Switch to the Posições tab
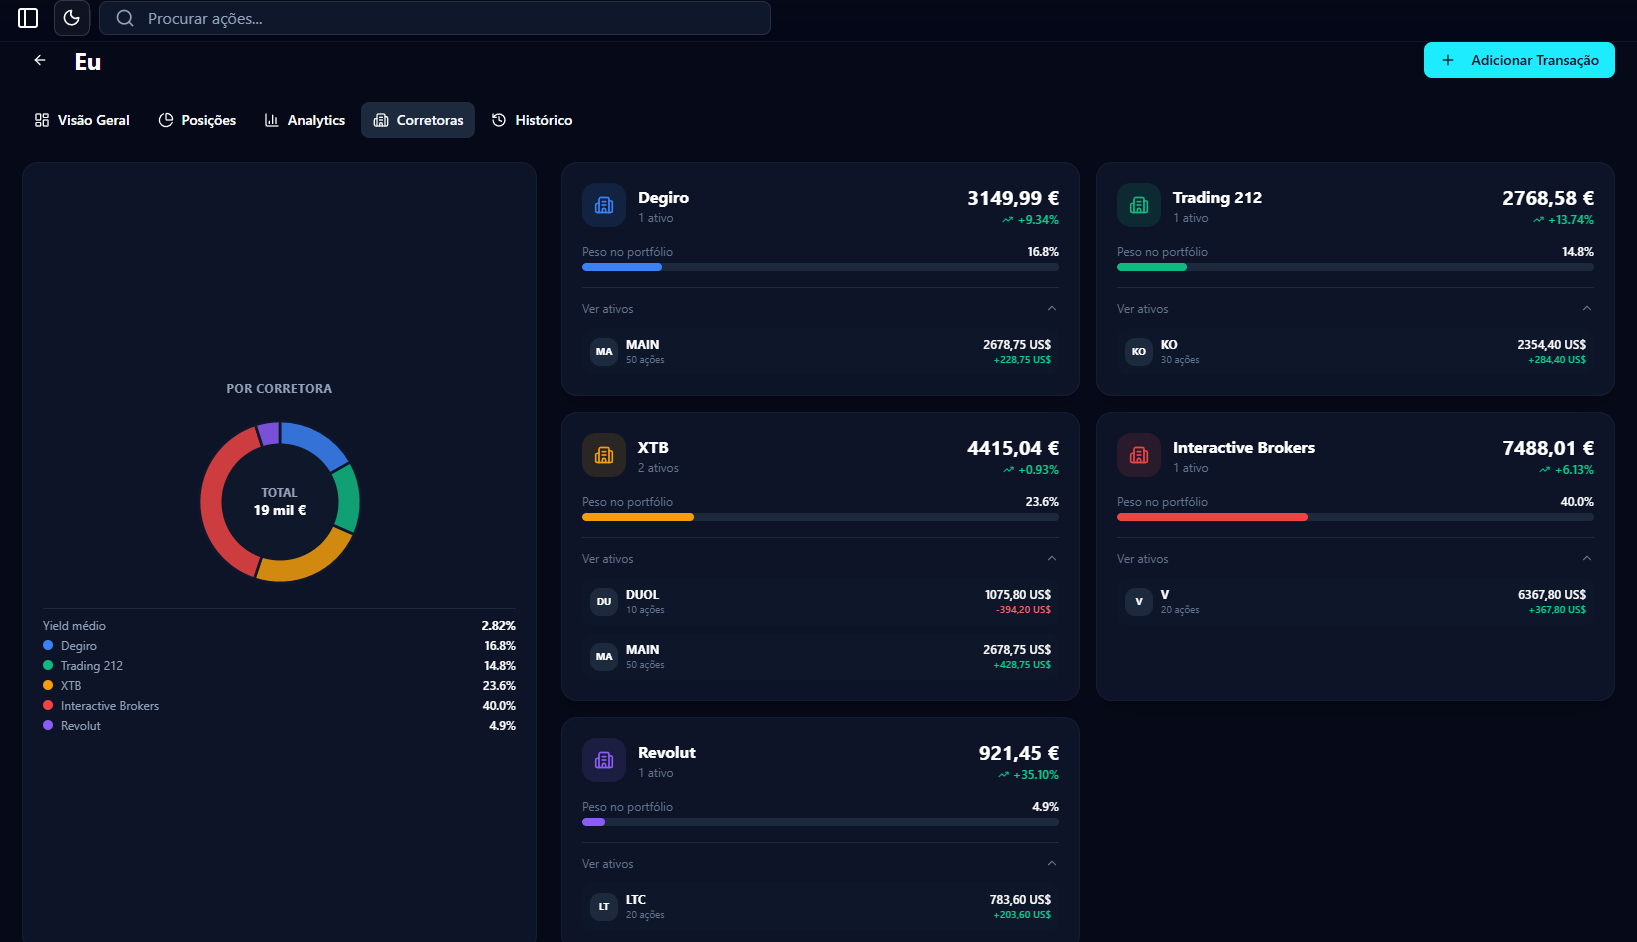This screenshot has width=1637, height=942. click(x=197, y=120)
